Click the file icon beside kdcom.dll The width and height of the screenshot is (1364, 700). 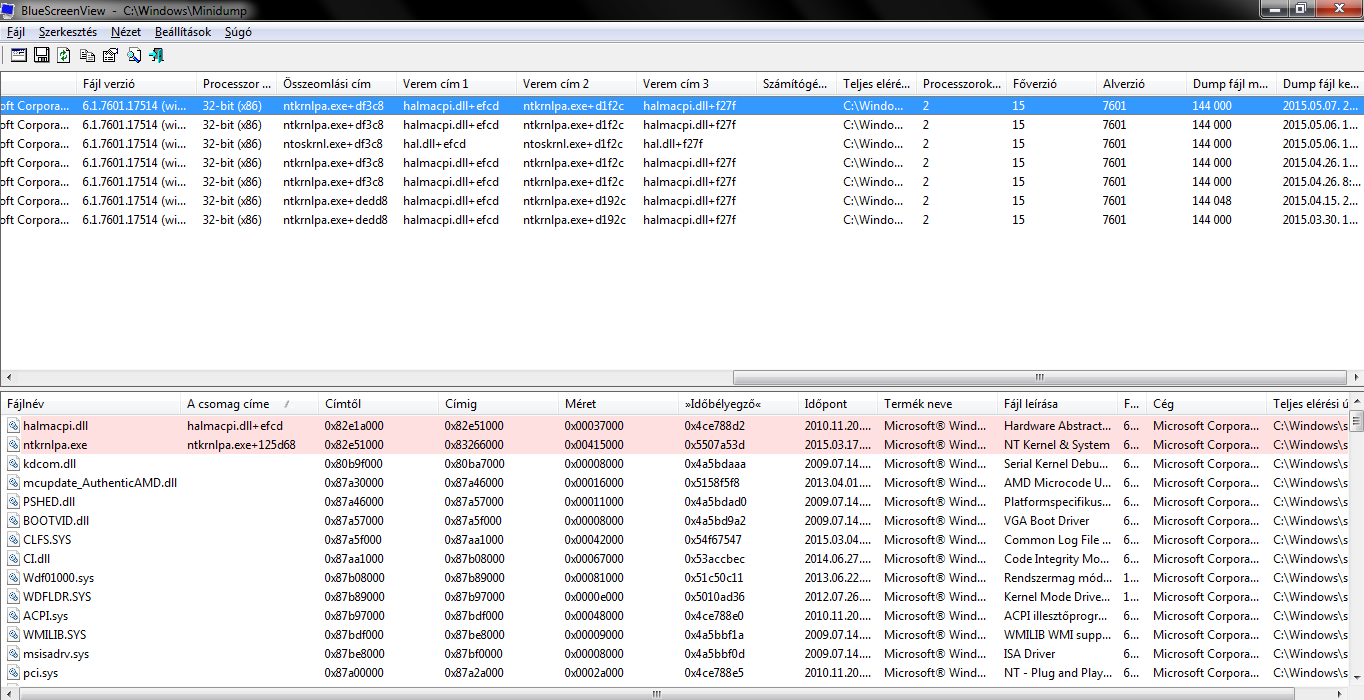pos(14,464)
